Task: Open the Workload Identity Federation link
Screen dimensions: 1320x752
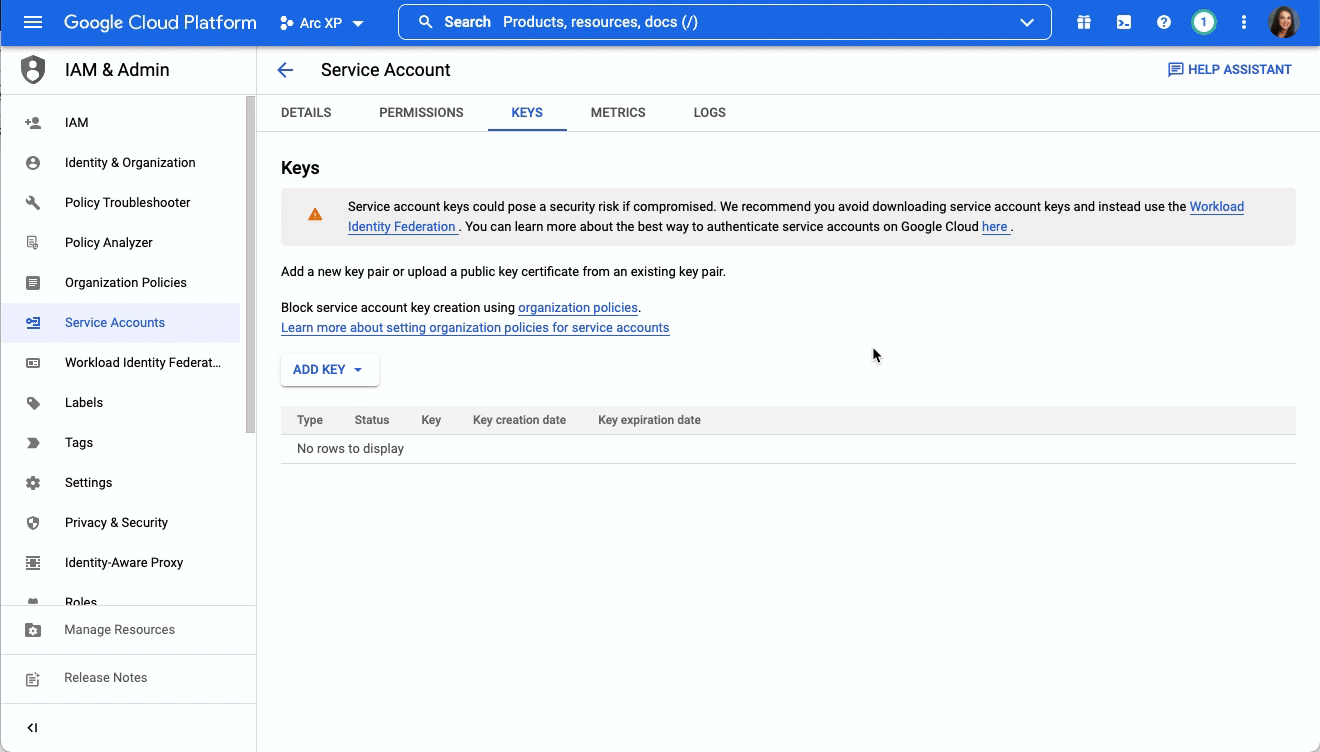Action: pyautogui.click(x=1216, y=207)
